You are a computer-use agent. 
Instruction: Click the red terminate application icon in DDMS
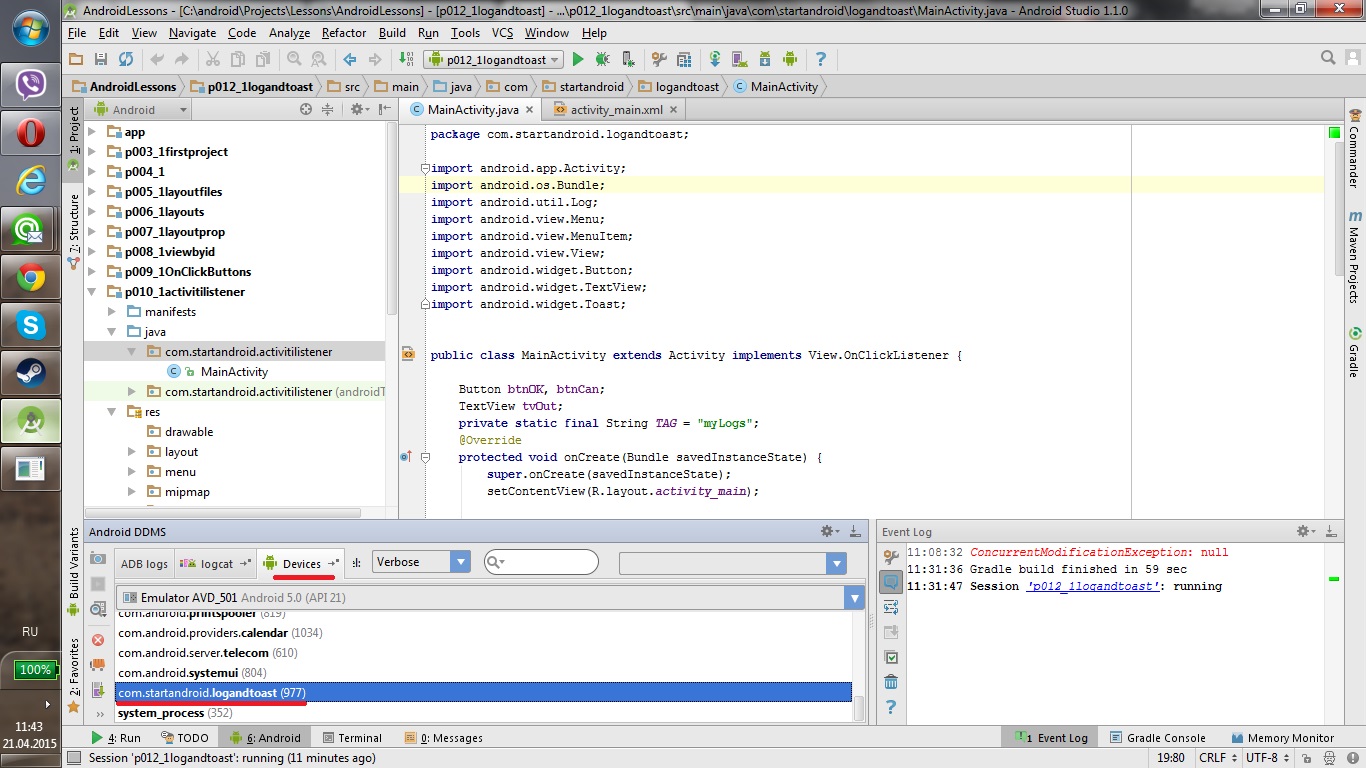pyautogui.click(x=98, y=640)
